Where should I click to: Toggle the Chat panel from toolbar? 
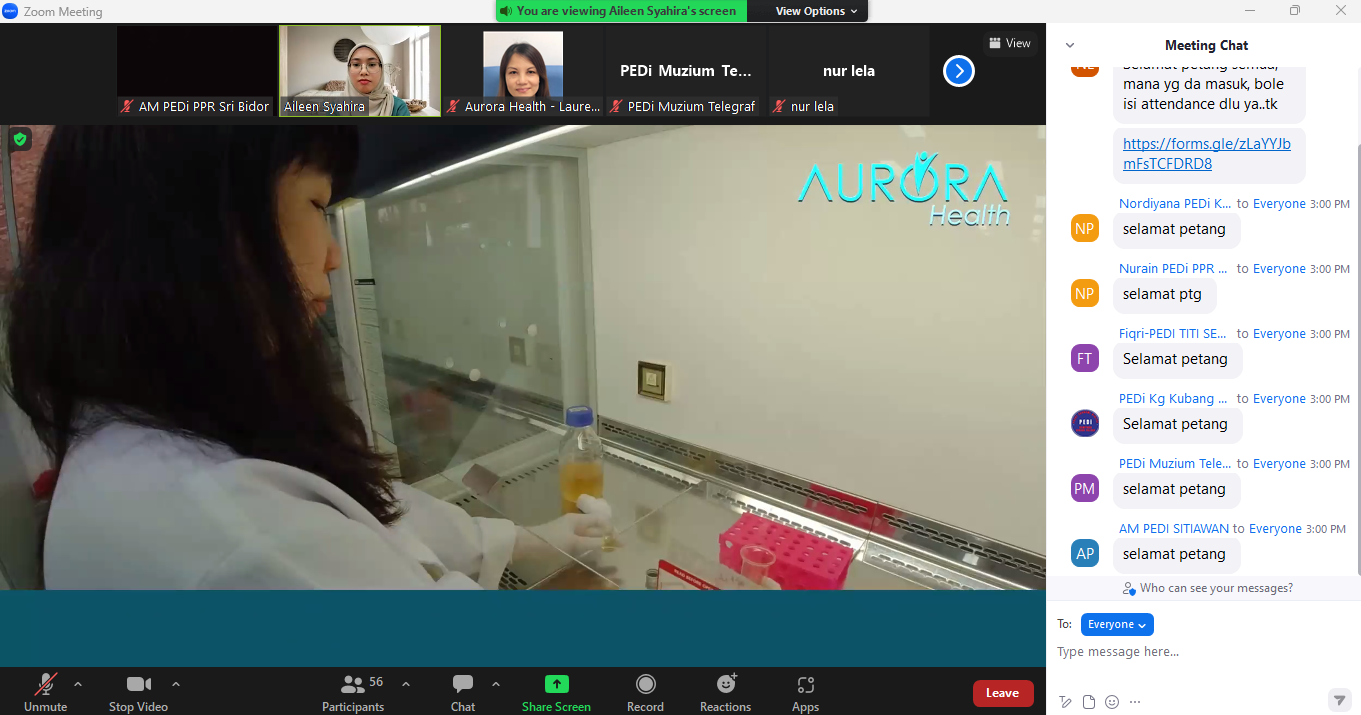coord(463,692)
